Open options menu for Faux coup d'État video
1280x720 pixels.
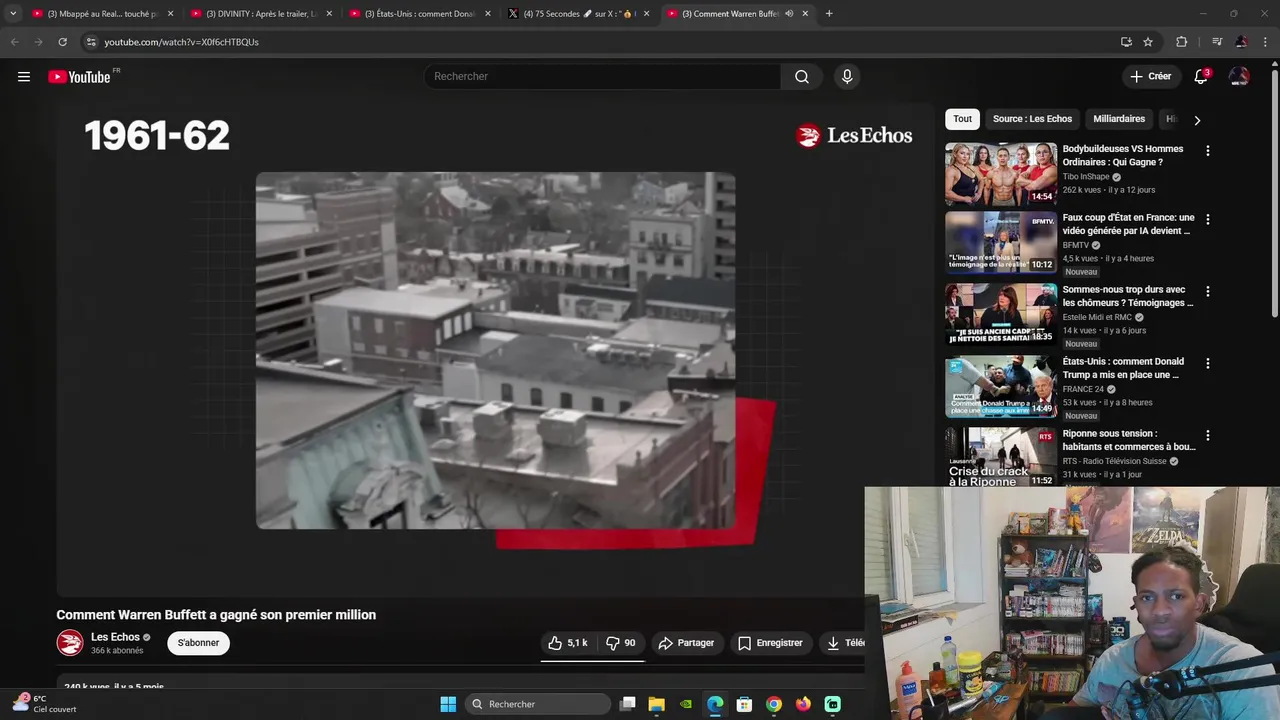click(x=1207, y=219)
